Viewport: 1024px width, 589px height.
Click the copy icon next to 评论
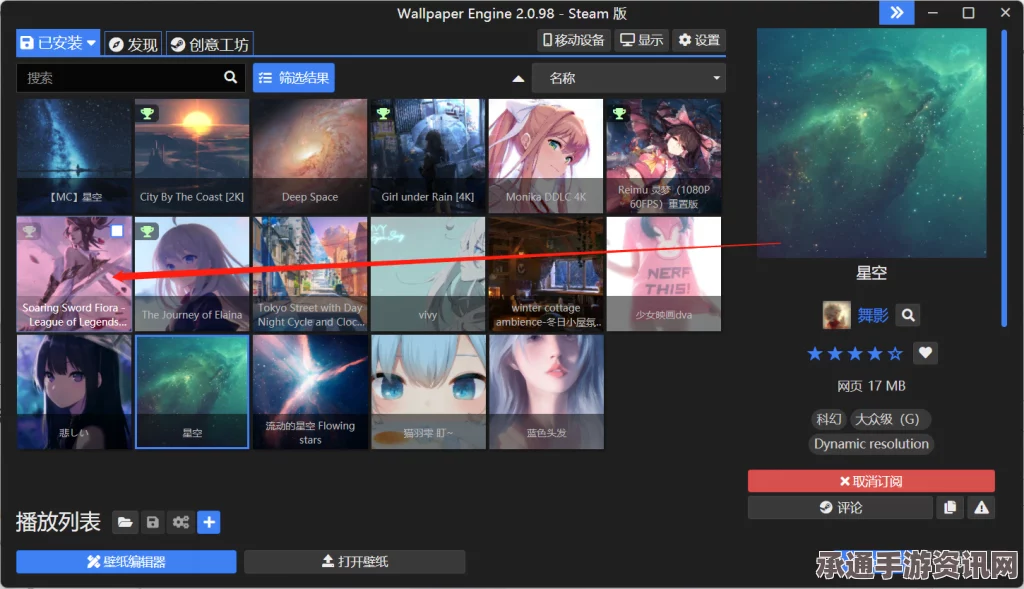tap(950, 507)
